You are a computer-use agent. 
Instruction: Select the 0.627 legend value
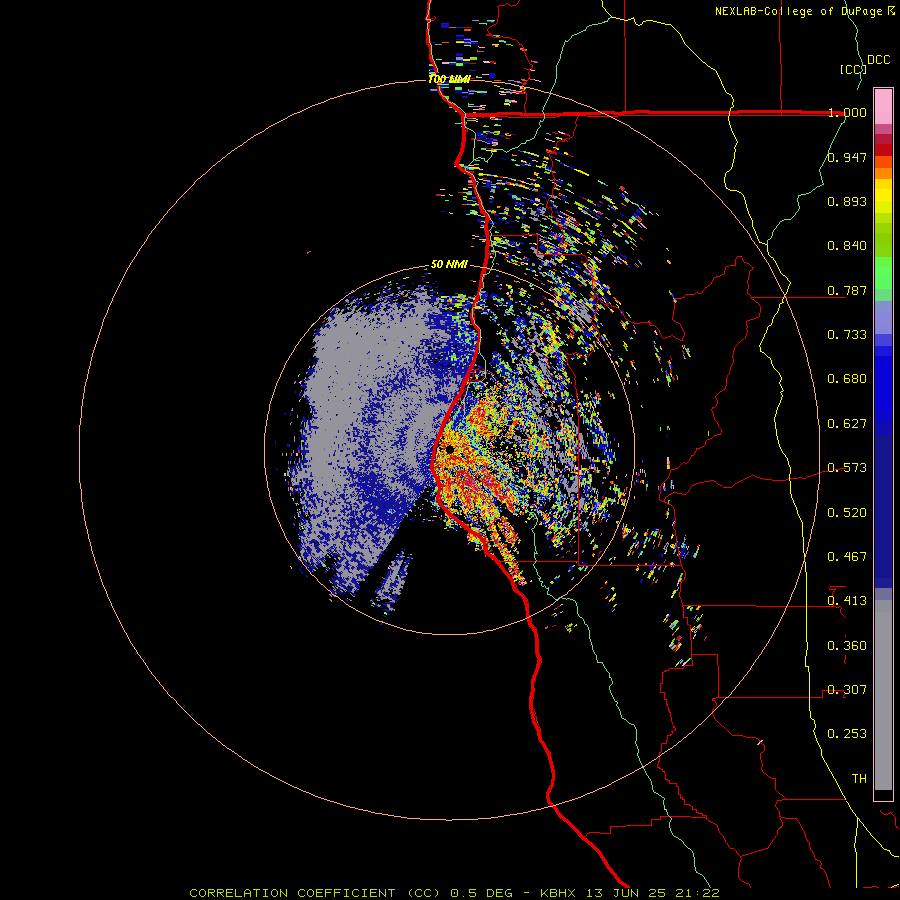click(847, 424)
